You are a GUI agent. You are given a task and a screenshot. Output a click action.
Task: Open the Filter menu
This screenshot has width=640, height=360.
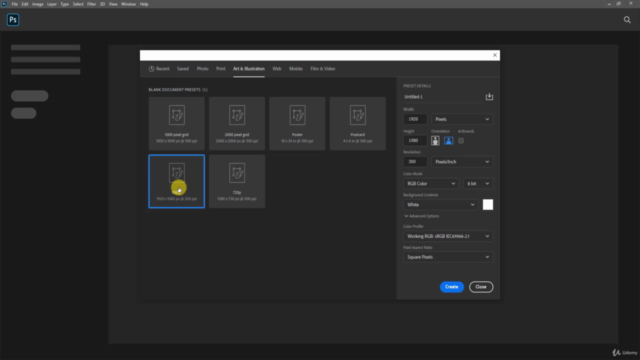click(91, 4)
